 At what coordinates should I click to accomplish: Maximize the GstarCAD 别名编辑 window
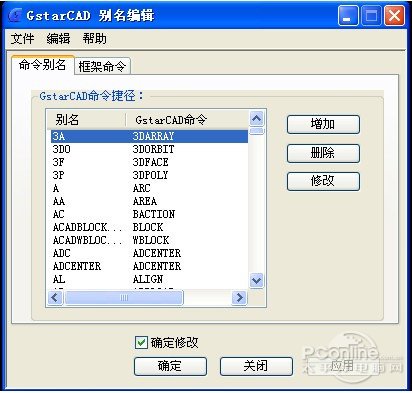(x=371, y=16)
